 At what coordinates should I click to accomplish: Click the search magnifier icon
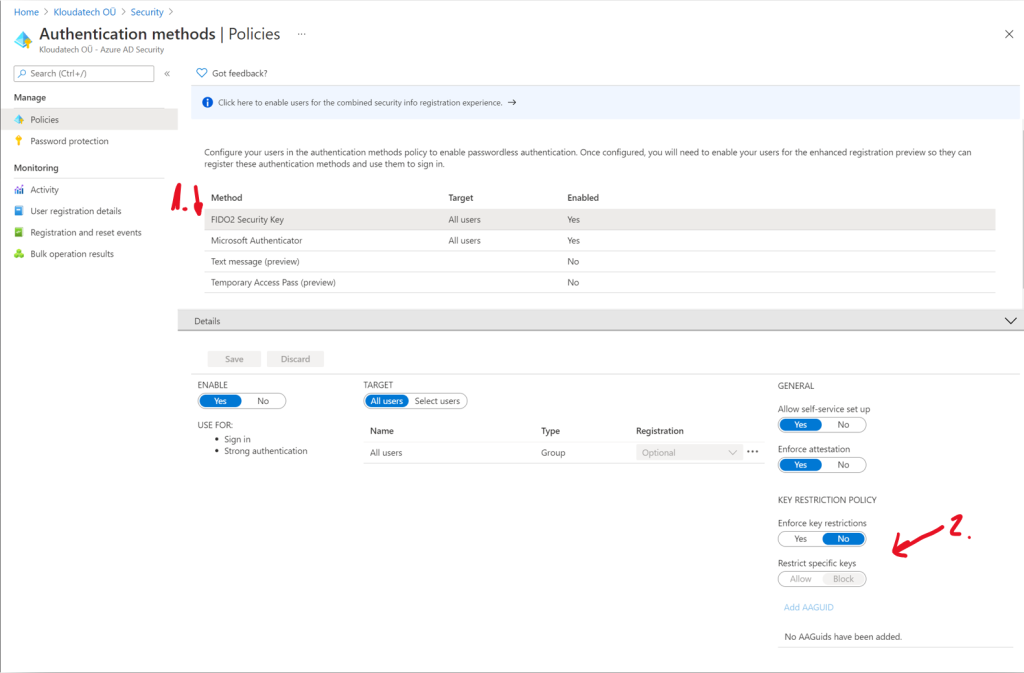point(22,73)
